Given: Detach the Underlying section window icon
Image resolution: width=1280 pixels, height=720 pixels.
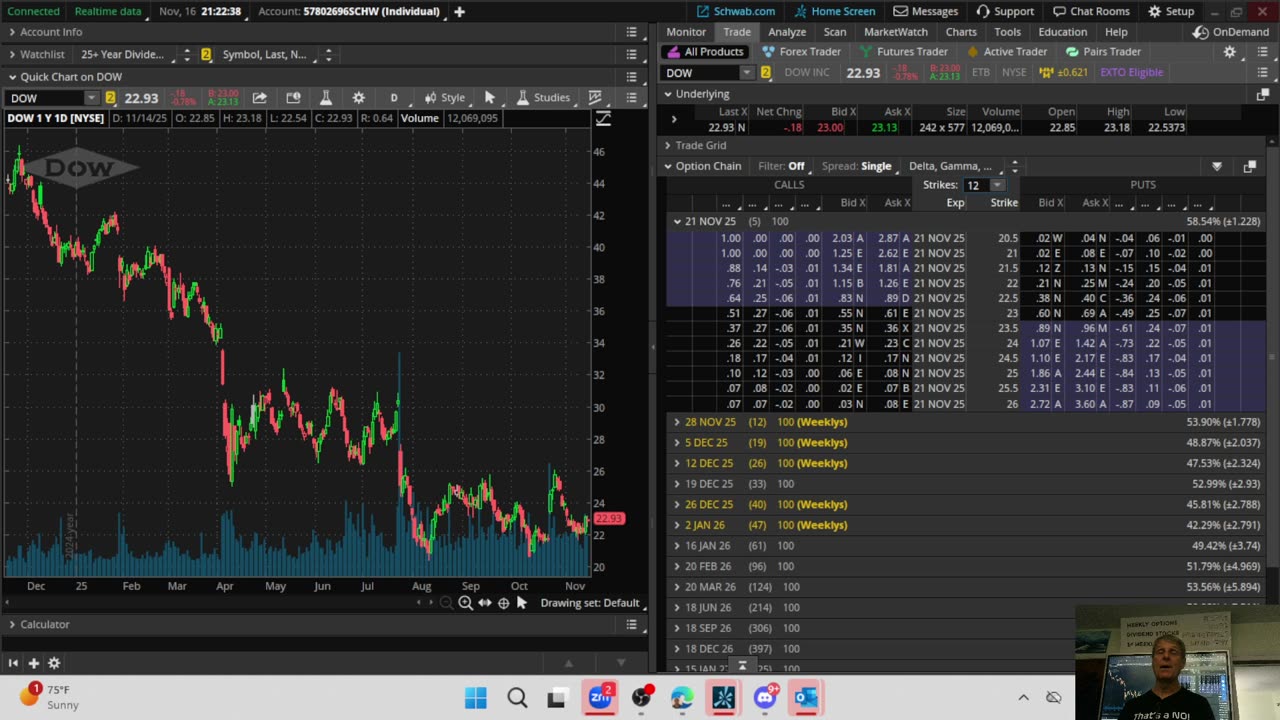Looking at the screenshot, I should pyautogui.click(x=1262, y=94).
